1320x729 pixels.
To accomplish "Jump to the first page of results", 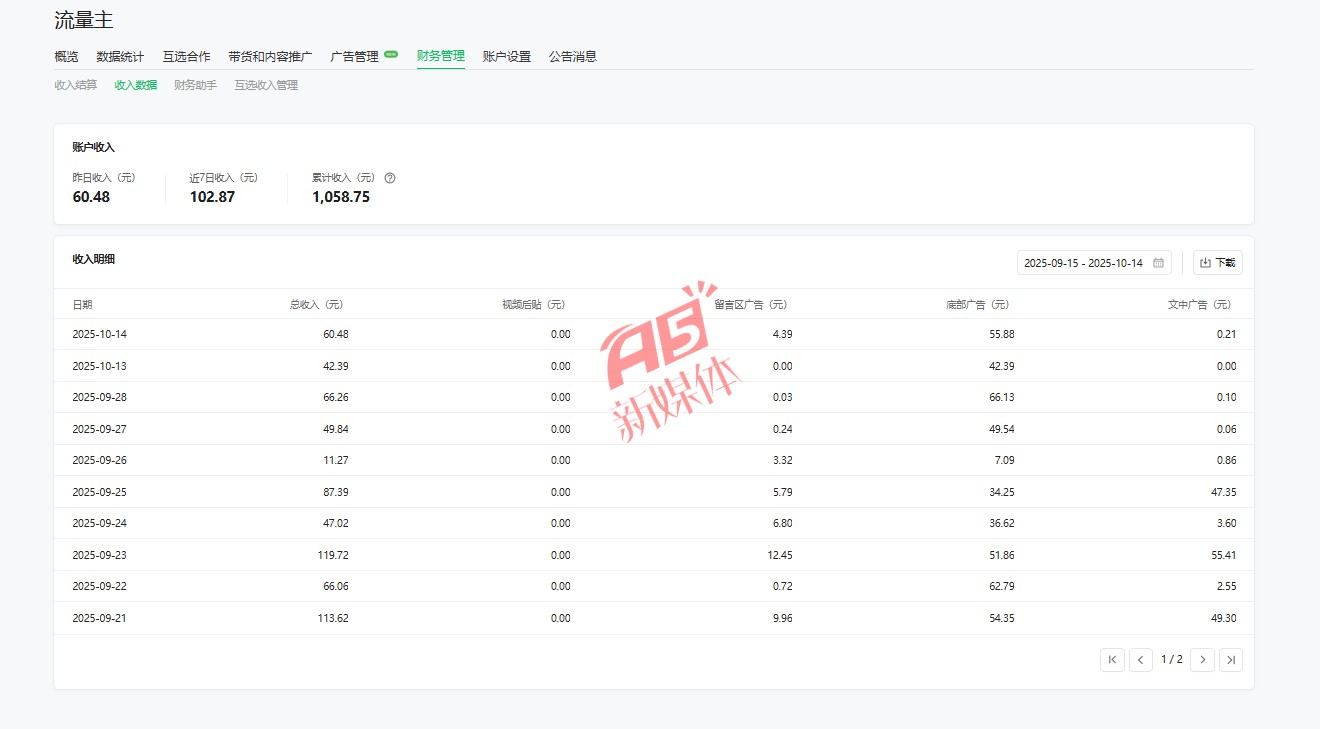I will 1112,660.
